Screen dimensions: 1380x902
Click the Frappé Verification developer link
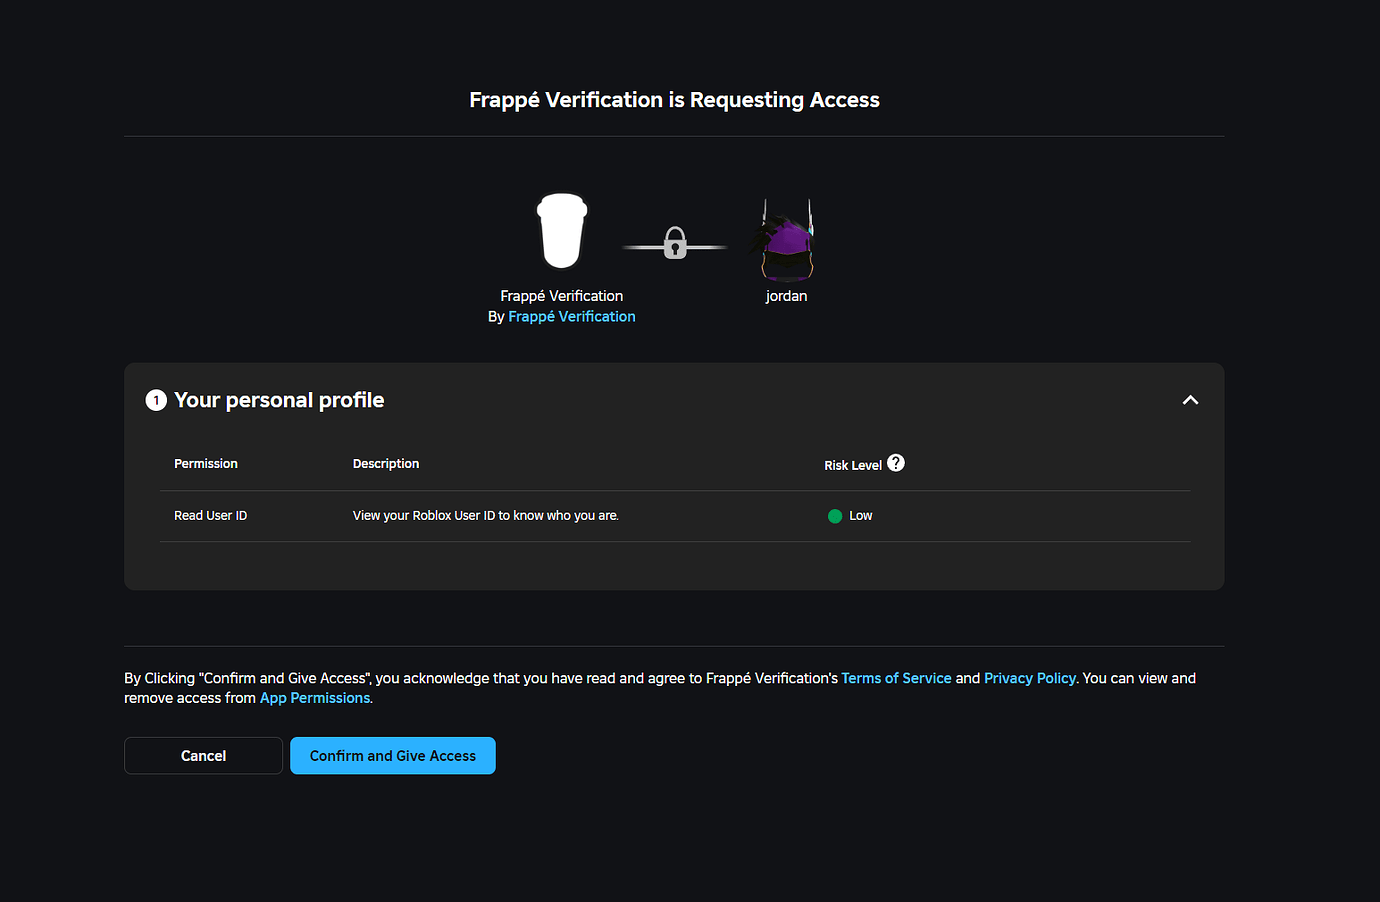tap(571, 316)
